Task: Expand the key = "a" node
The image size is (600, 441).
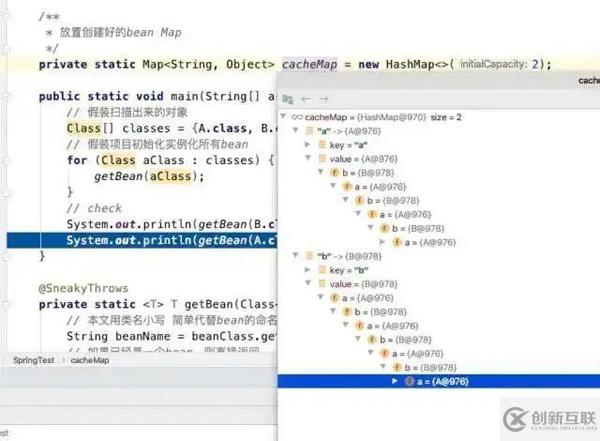Action: coord(308,144)
